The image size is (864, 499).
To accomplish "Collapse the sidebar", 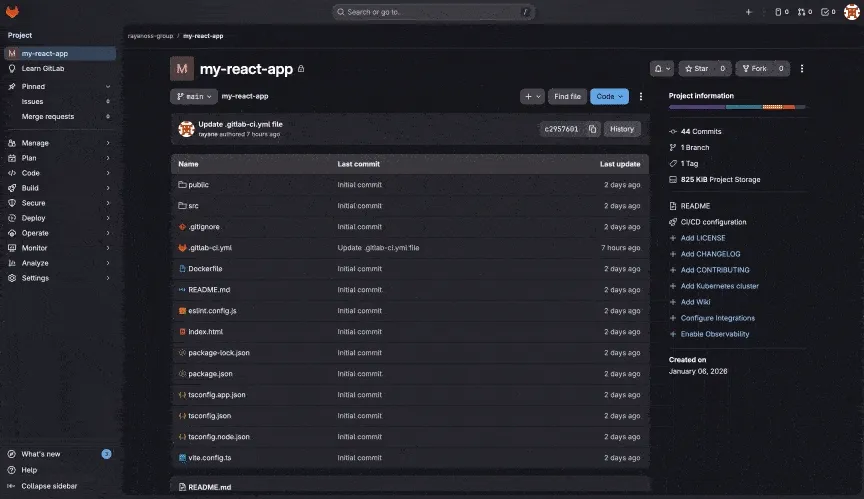I will coord(48,486).
